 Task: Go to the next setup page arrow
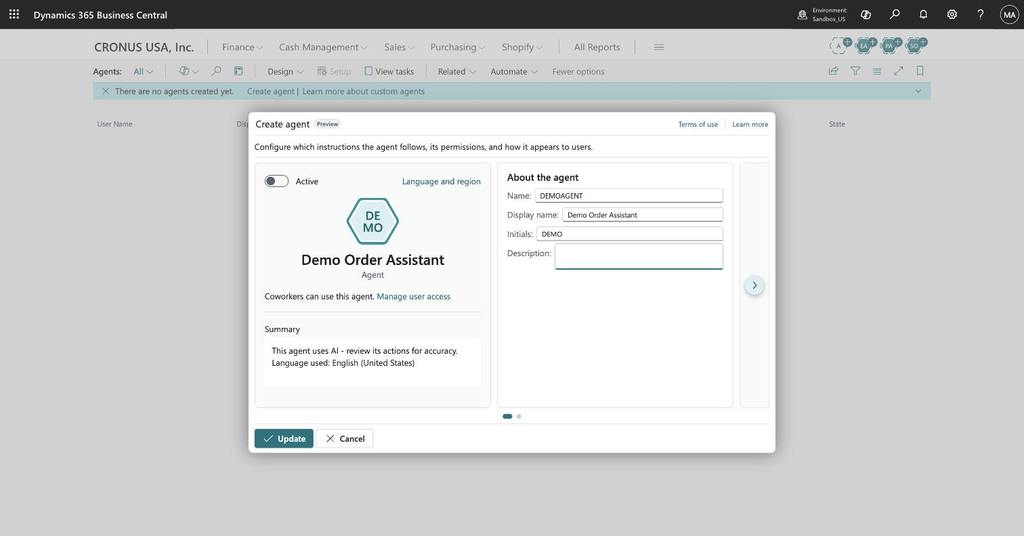[754, 285]
